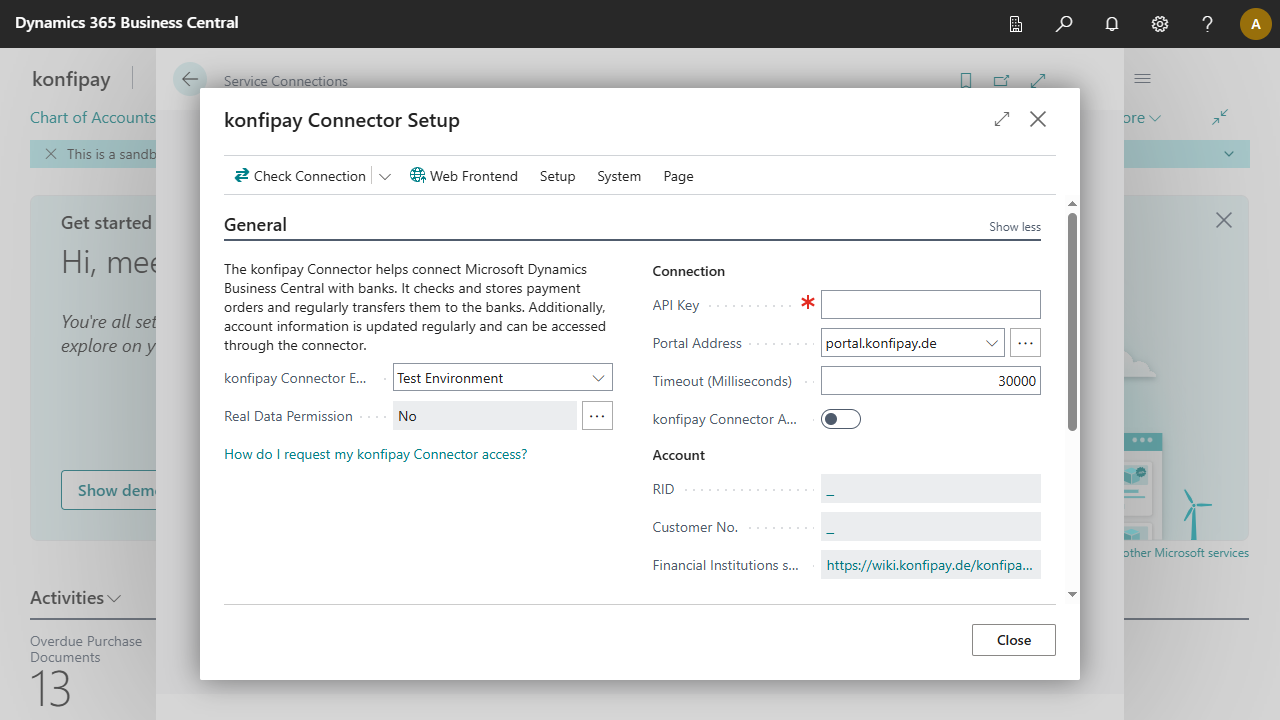
Task: Click Show less in General section
Action: [1015, 227]
